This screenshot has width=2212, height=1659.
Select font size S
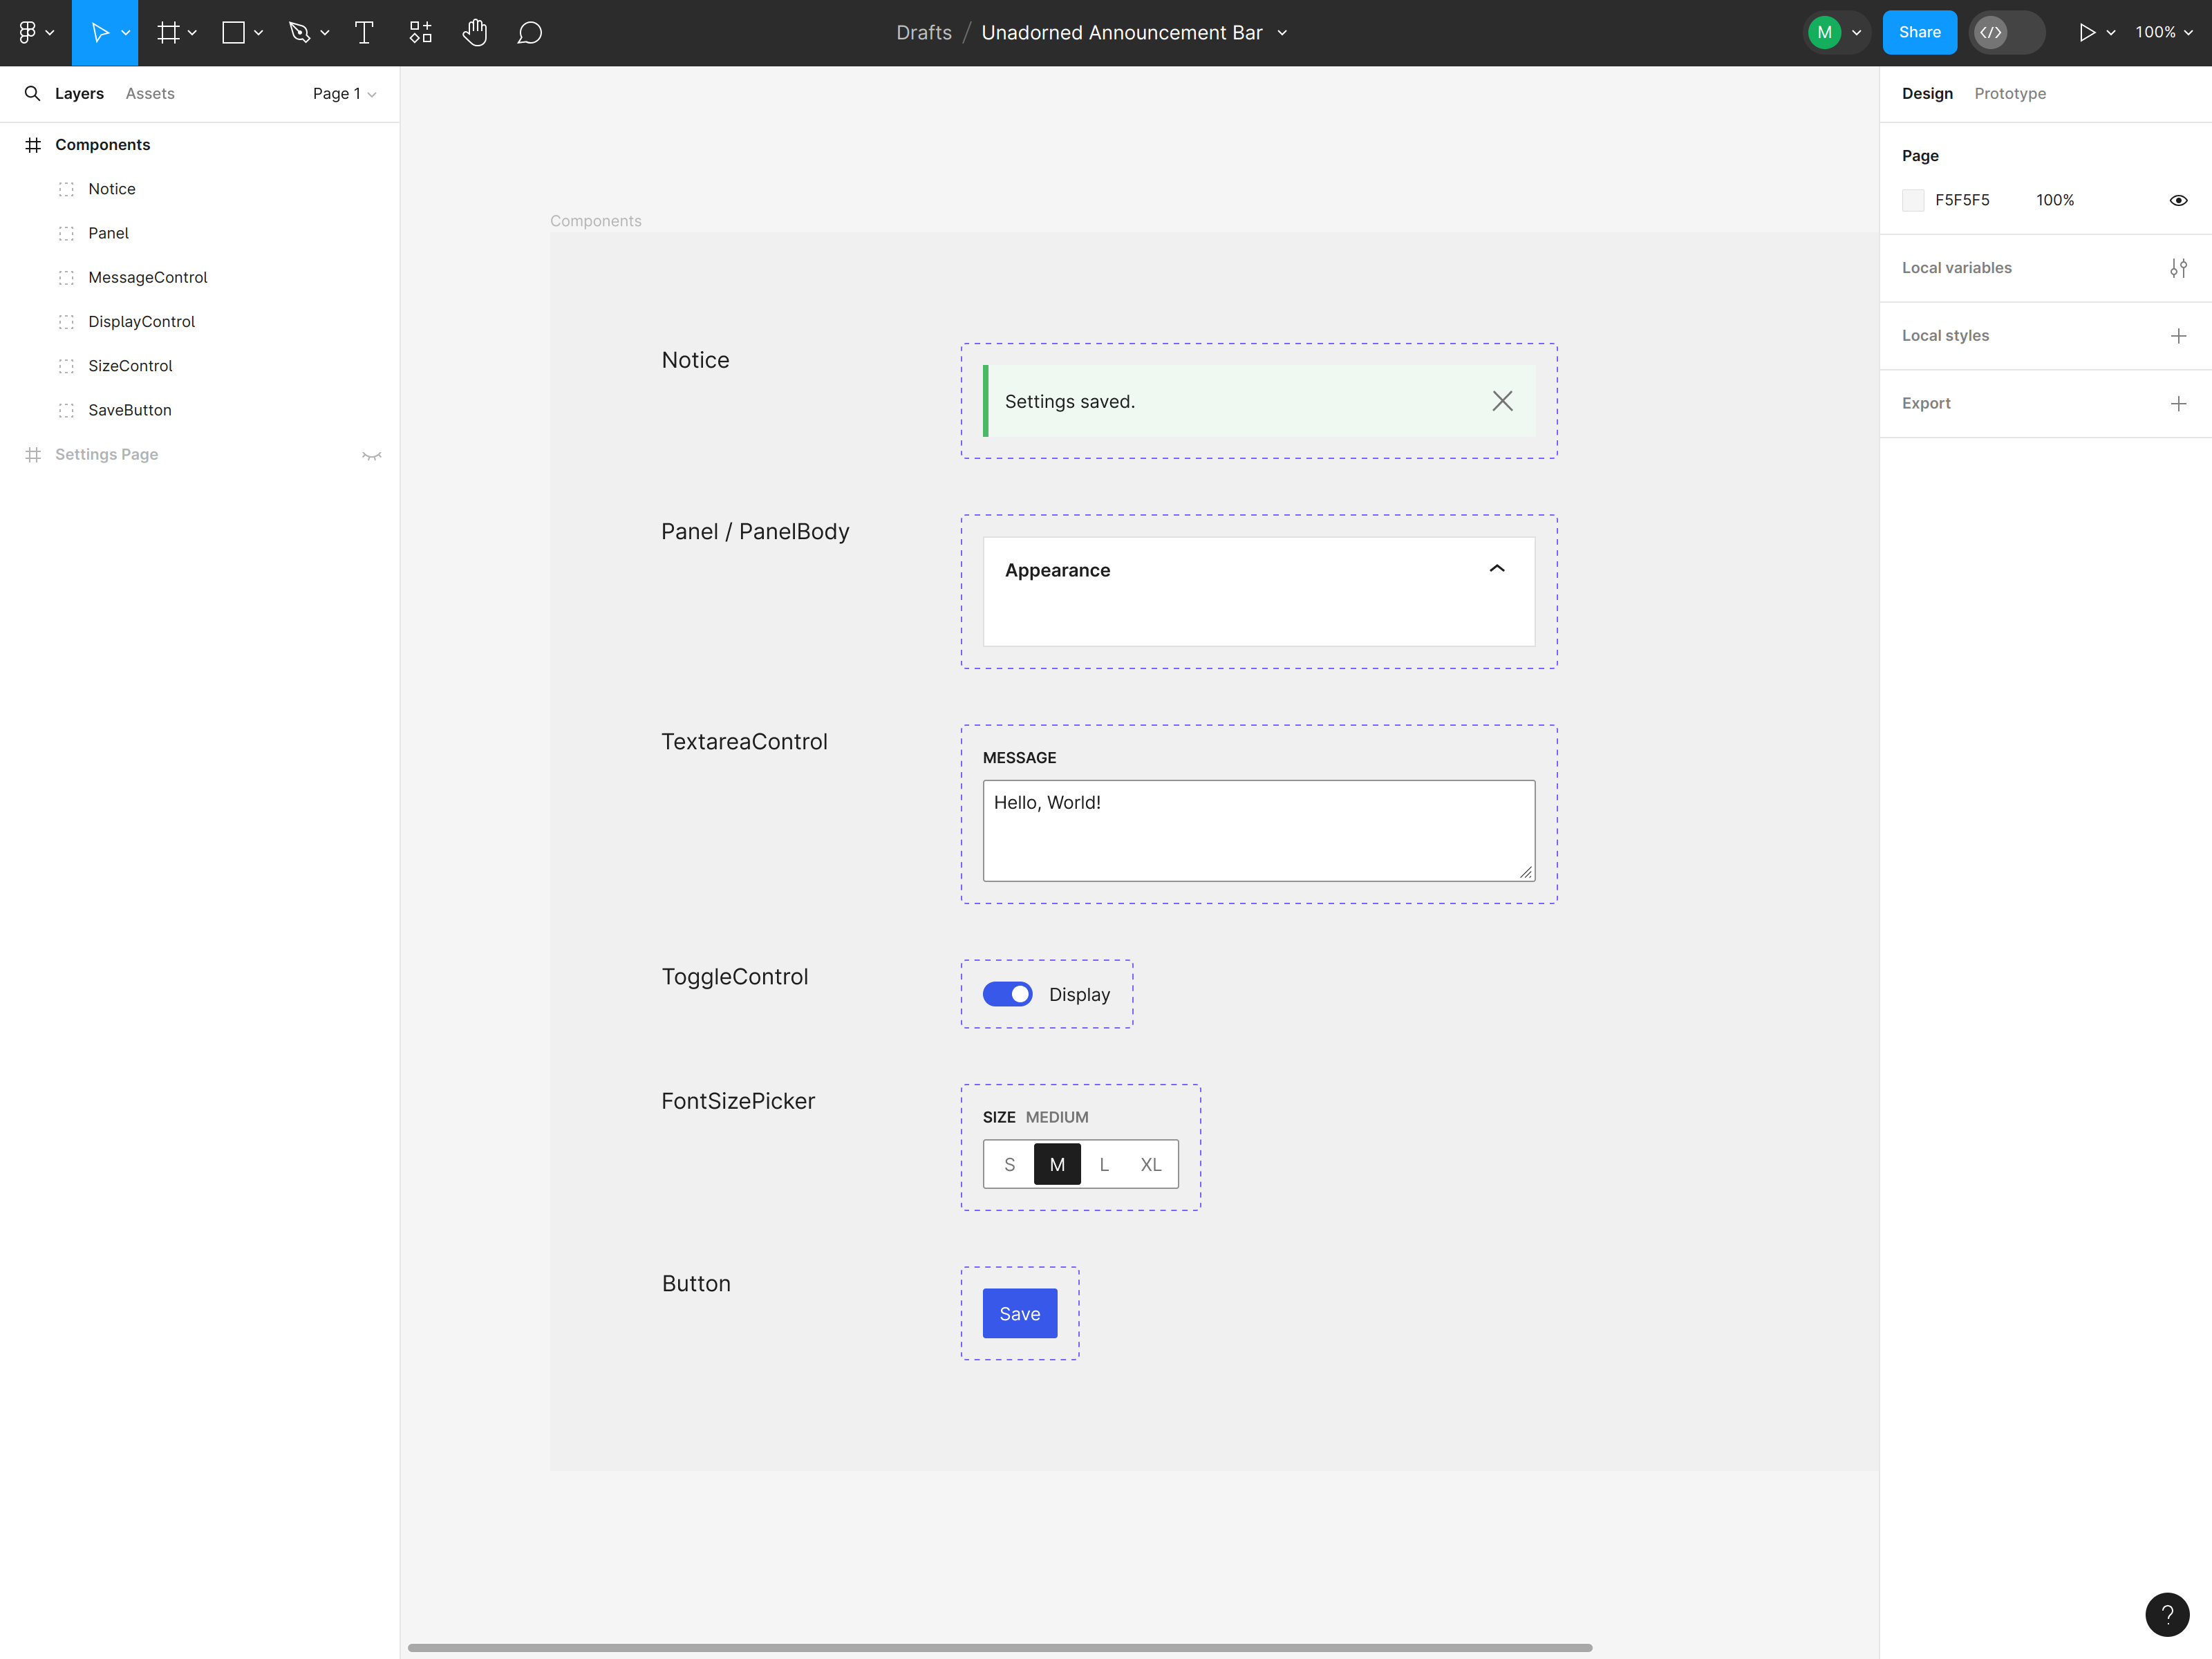[1010, 1164]
